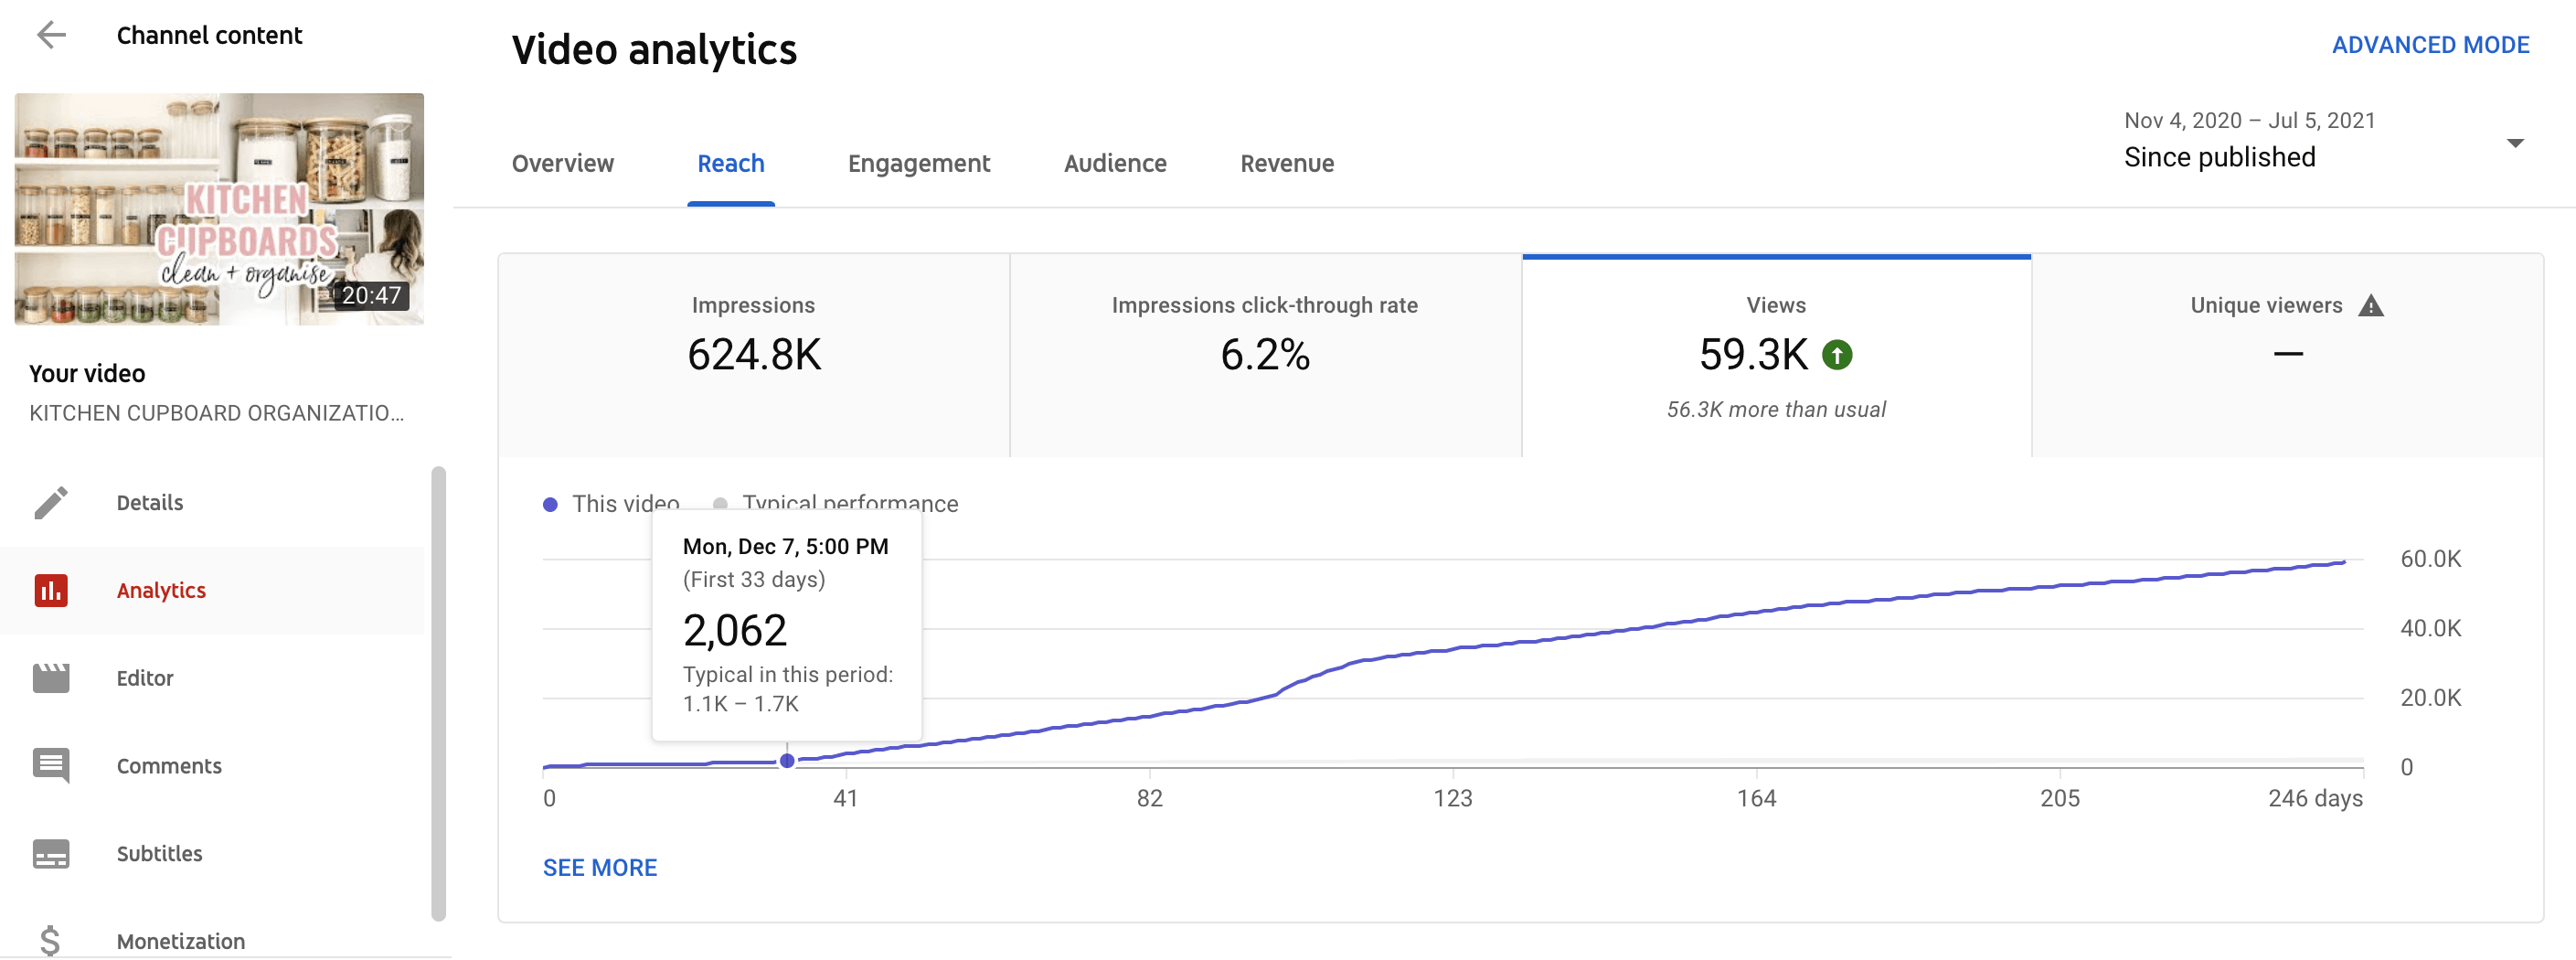Viewport: 2576px width, 960px height.
Task: Click the warning triangle next to Unique viewers
Action: [x=2371, y=305]
